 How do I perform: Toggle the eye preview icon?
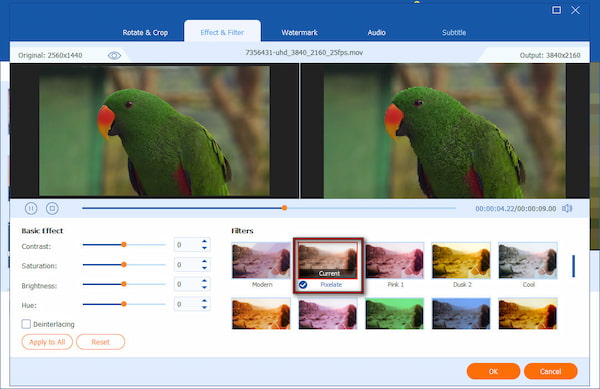point(114,56)
